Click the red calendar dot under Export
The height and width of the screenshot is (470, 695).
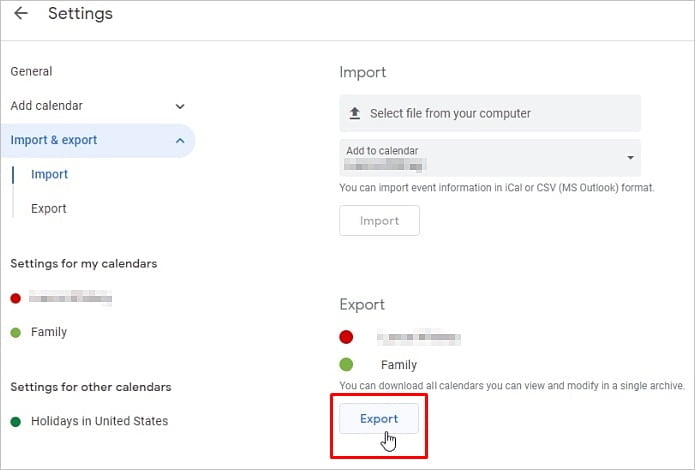coord(346,337)
